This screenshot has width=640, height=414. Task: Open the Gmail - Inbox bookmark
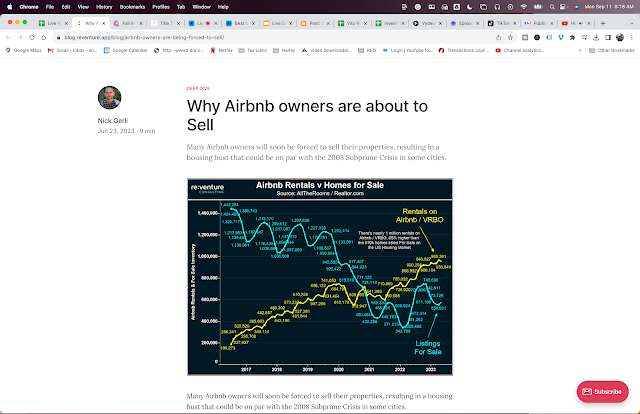coord(72,50)
